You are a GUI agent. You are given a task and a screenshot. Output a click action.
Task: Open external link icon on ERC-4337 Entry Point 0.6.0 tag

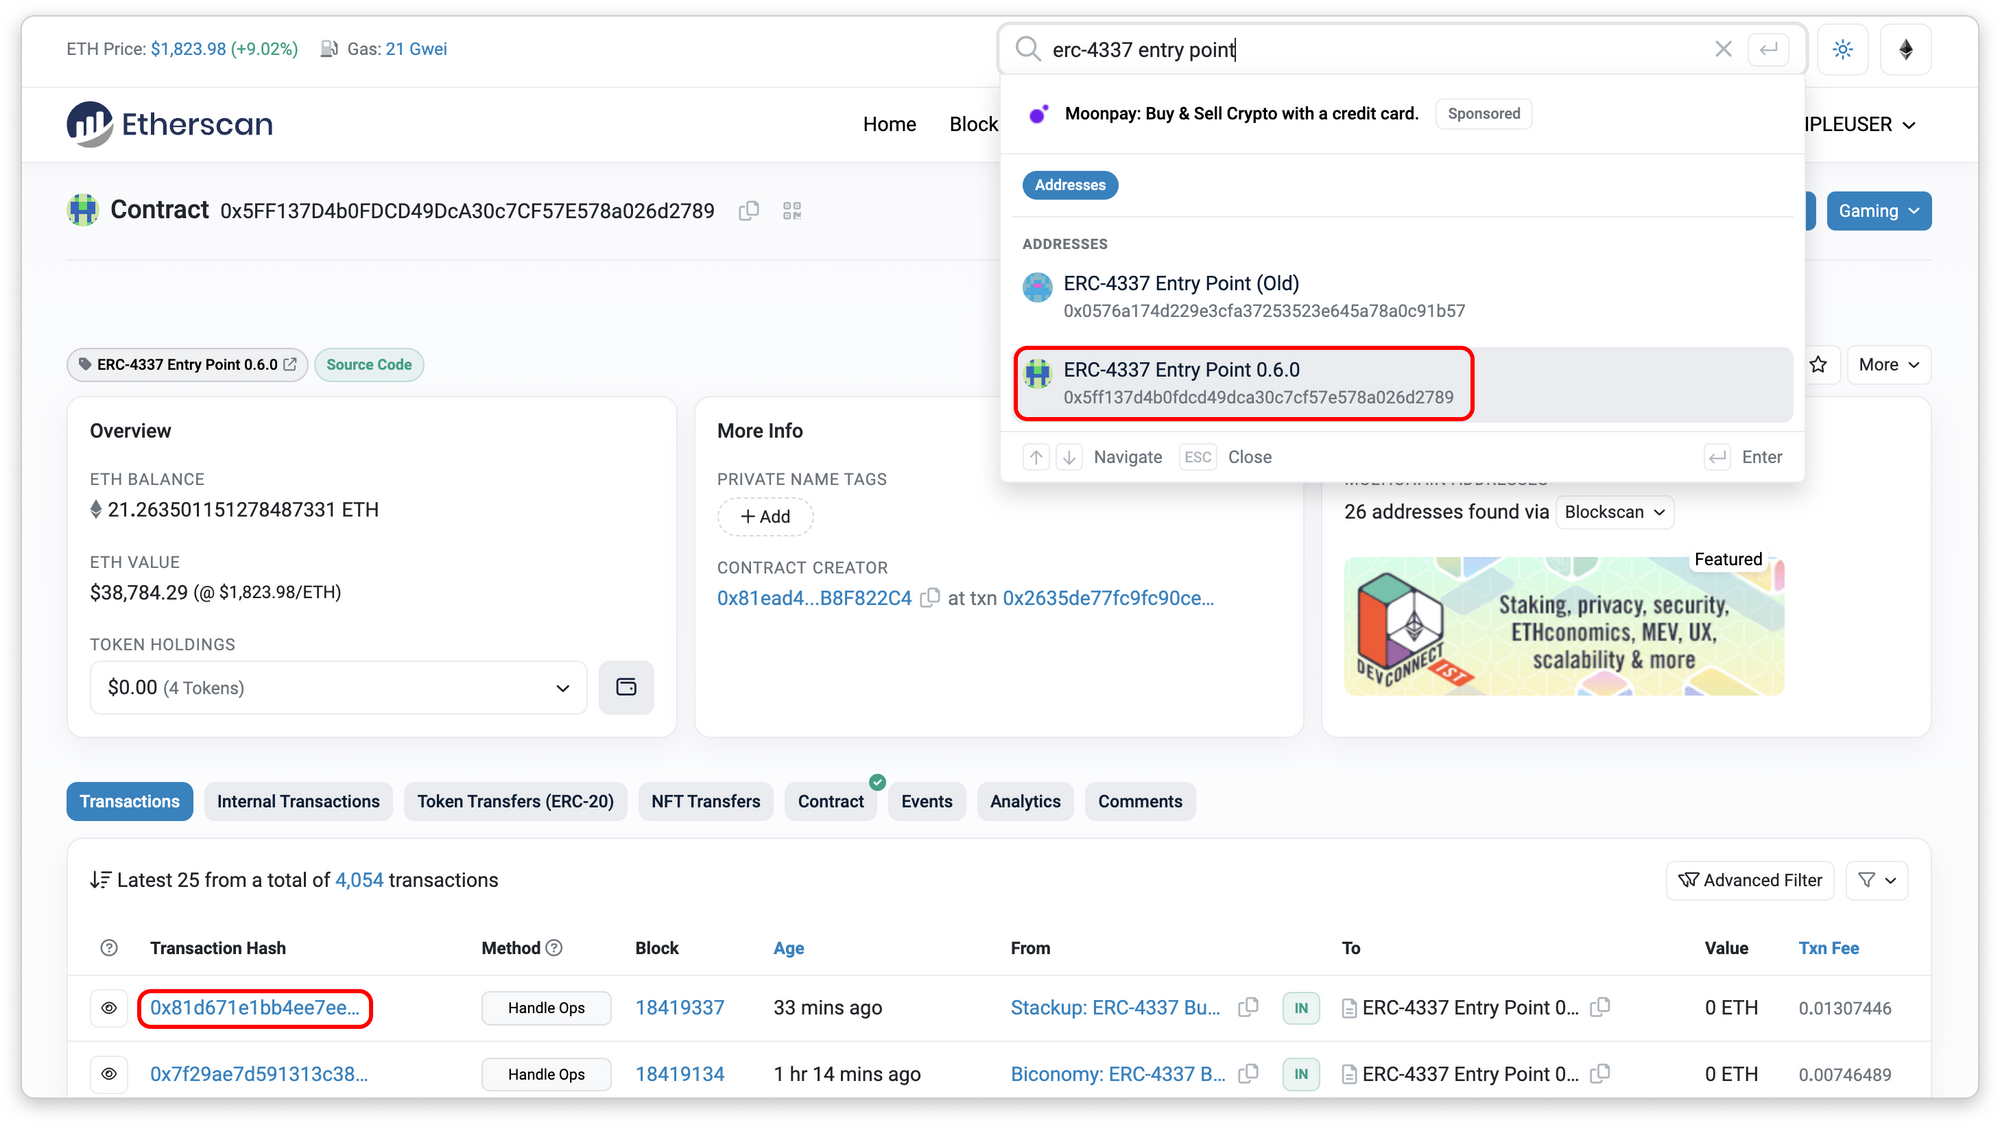coord(290,365)
